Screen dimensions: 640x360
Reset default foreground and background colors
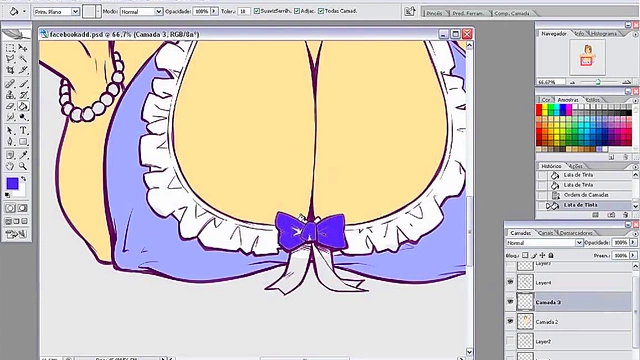tap(7, 195)
